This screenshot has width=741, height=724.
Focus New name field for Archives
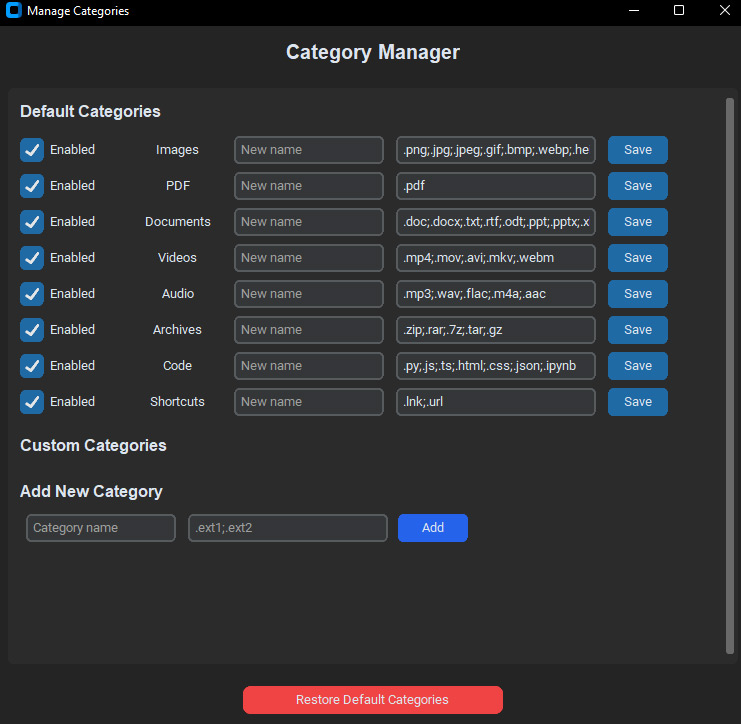[309, 329]
